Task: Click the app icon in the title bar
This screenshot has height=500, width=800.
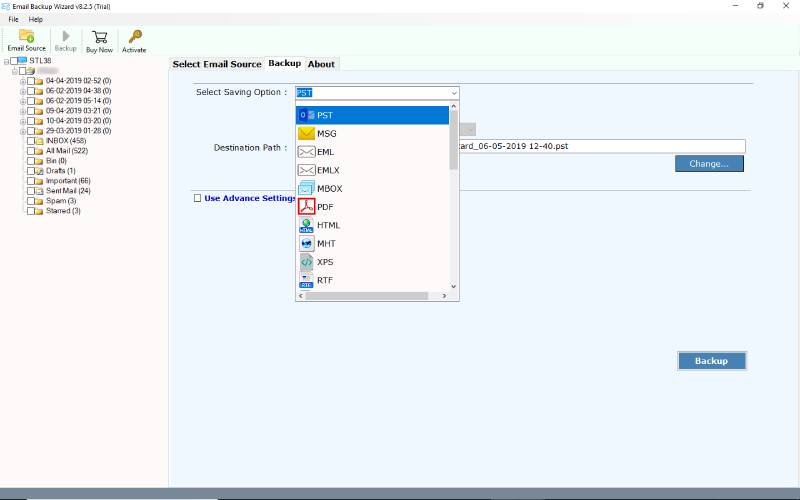Action: pos(6,6)
